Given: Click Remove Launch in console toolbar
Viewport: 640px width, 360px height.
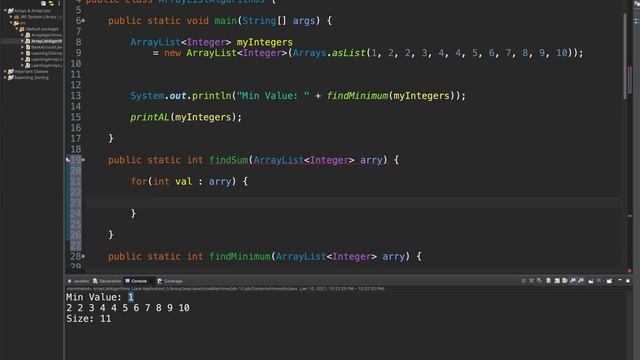Looking at the screenshot, I should (531, 281).
